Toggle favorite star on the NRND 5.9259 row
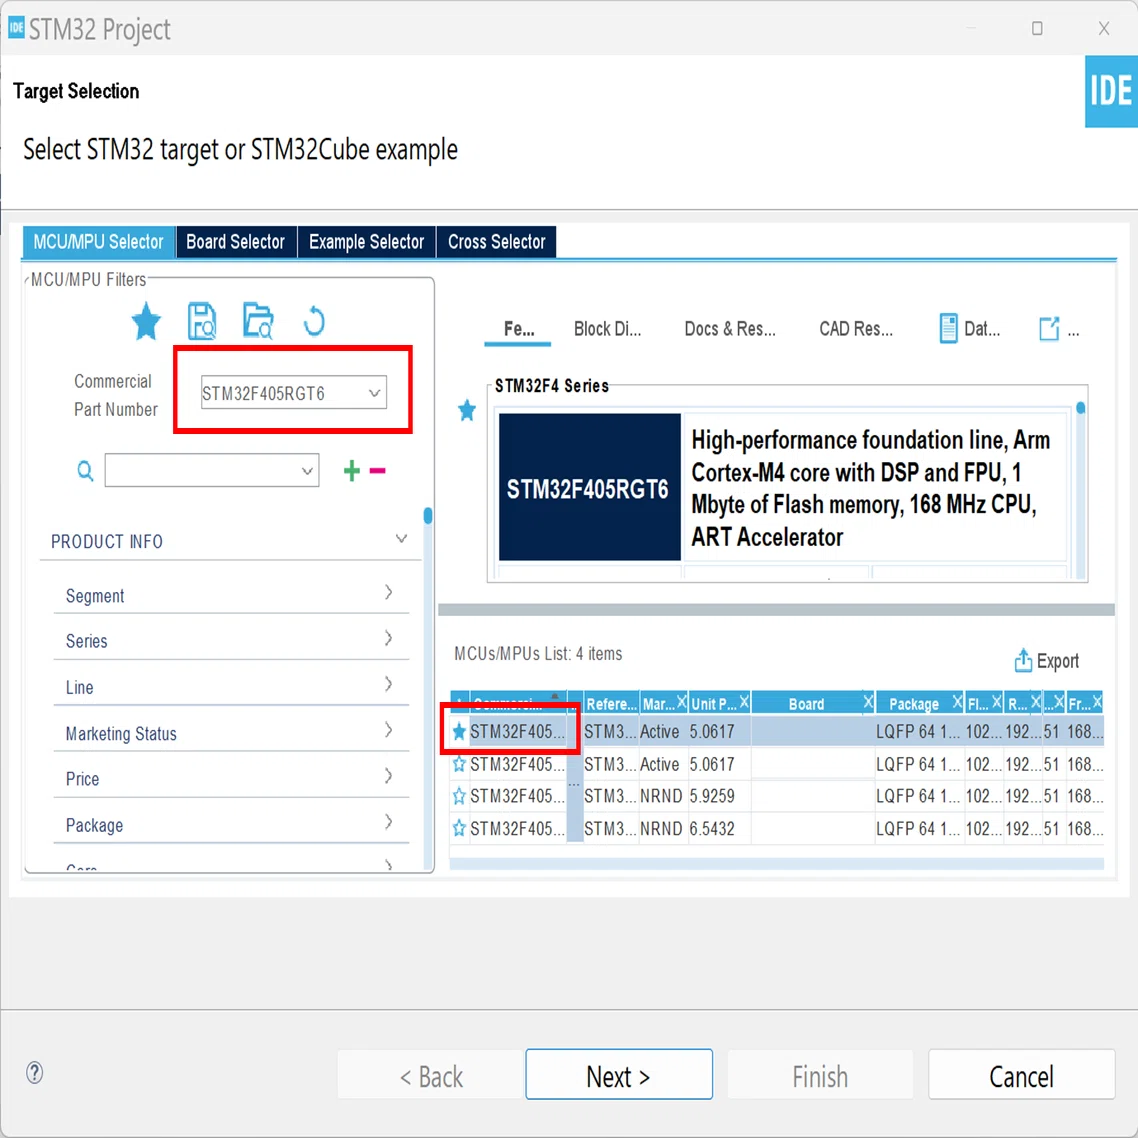1138x1138 pixels. click(459, 796)
